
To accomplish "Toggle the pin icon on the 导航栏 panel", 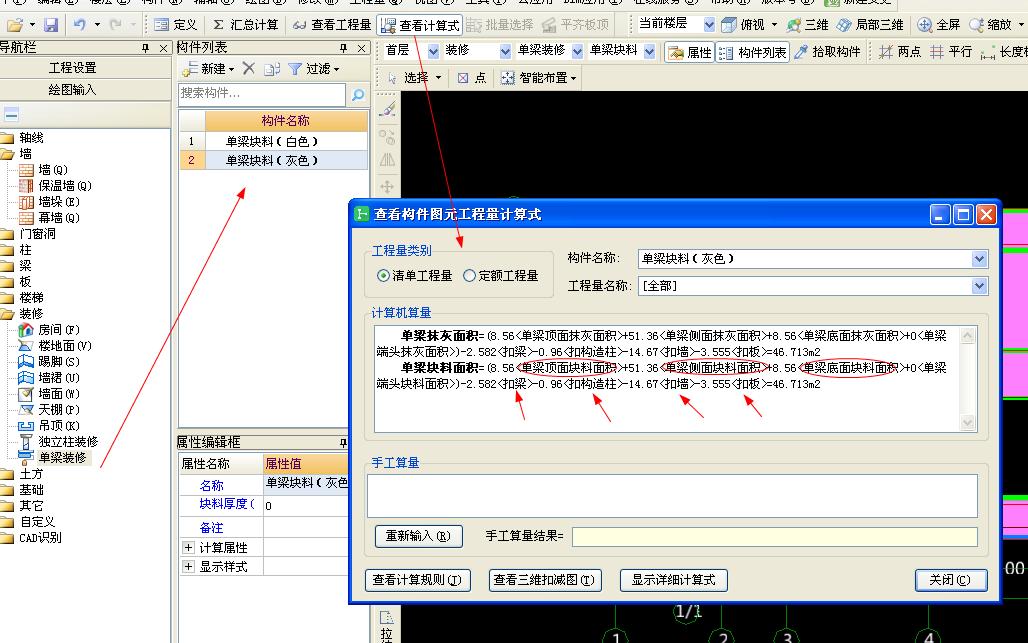I will [146, 48].
